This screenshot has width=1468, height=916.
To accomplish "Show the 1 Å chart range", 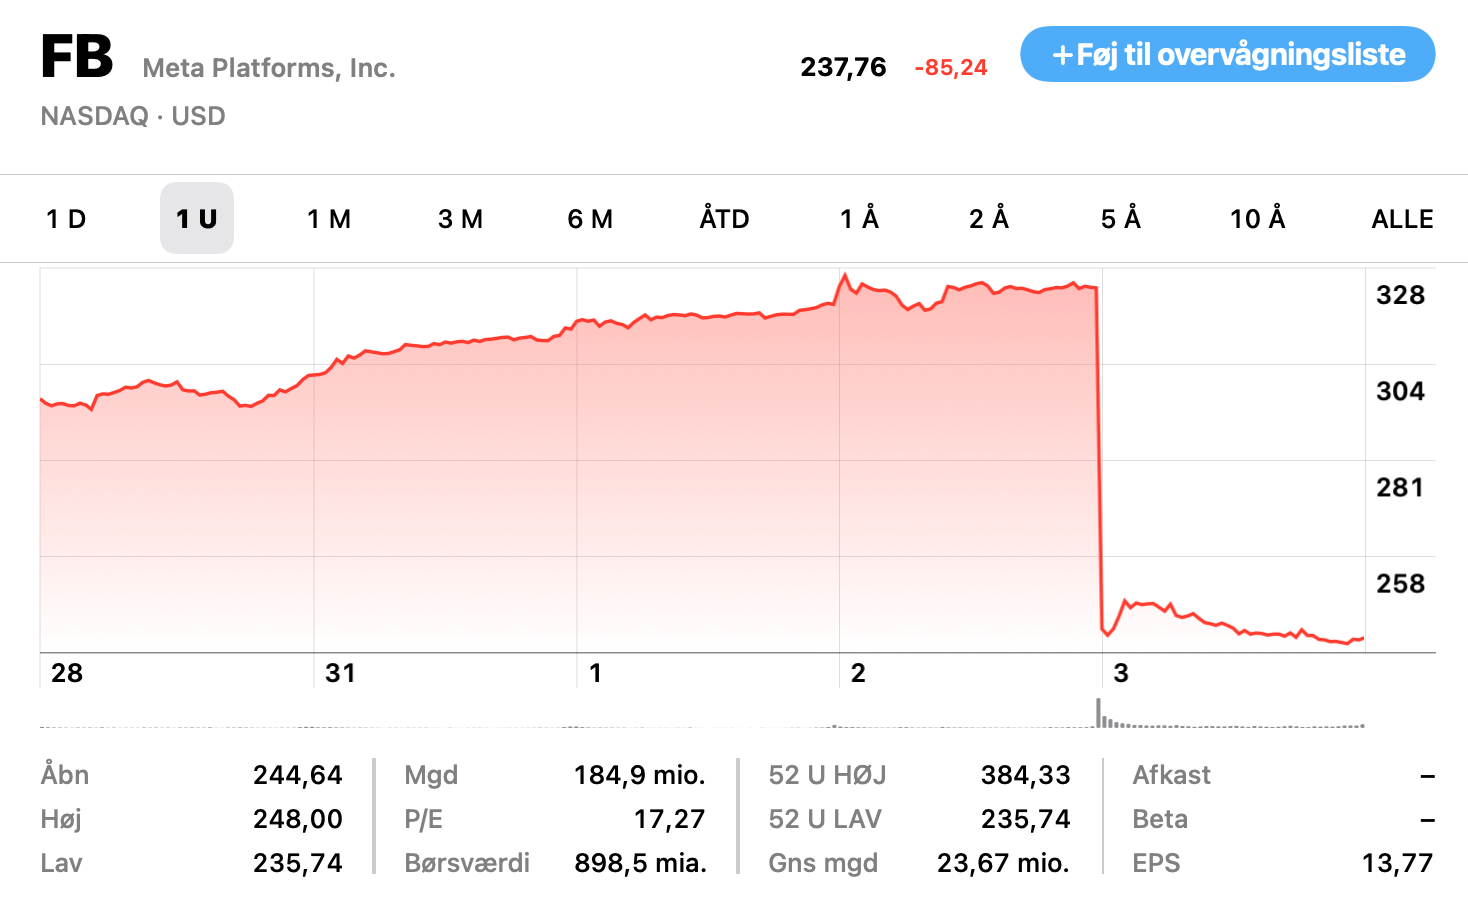I will pos(859,219).
